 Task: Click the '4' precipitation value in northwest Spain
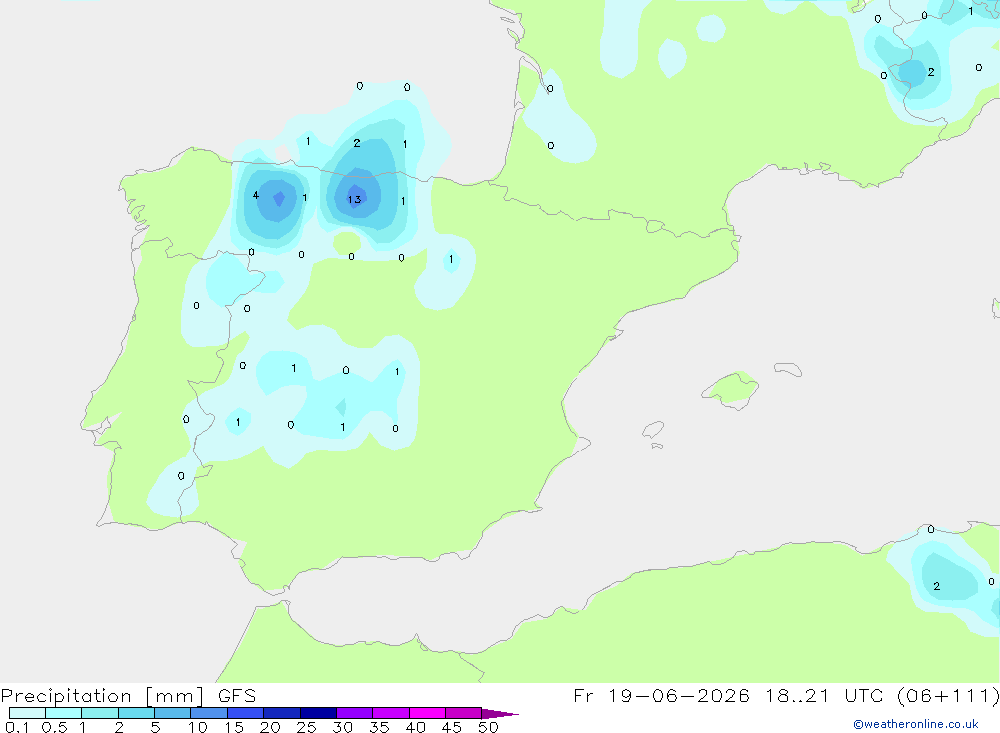point(256,195)
